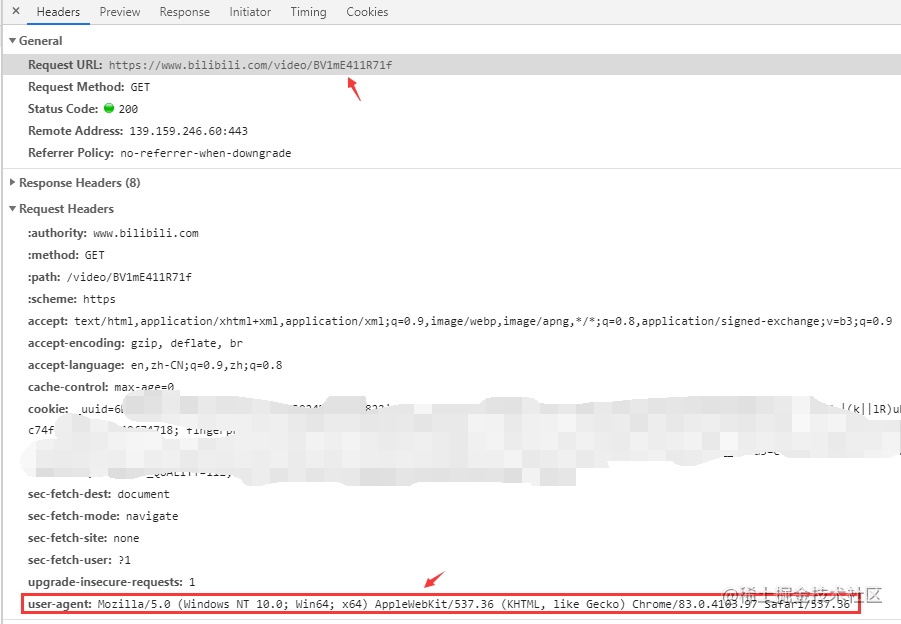Select Remote Address 139.159.246.60:443
901x624 pixels.
[188, 131]
